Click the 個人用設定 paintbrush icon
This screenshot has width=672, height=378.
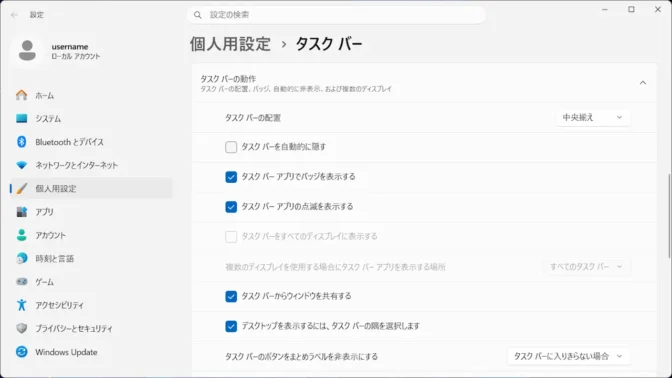click(21, 189)
